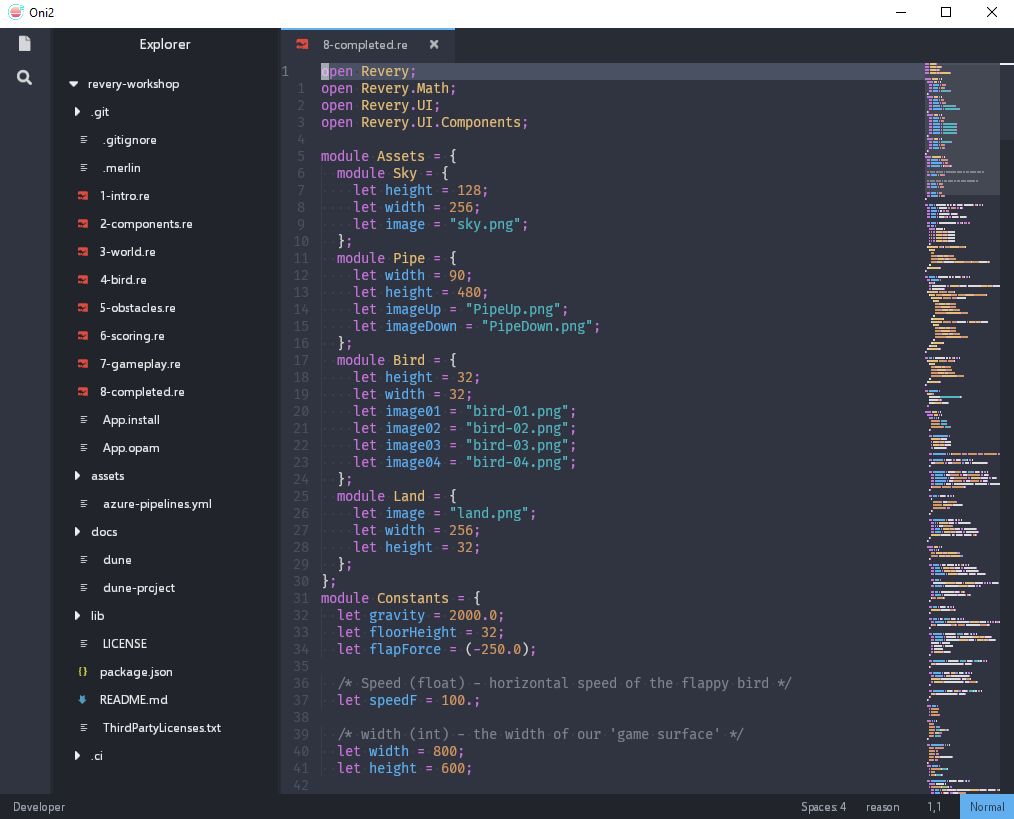Image resolution: width=1014 pixels, height=819 pixels.
Task: Select the 8-completed.re tab
Action: point(365,44)
